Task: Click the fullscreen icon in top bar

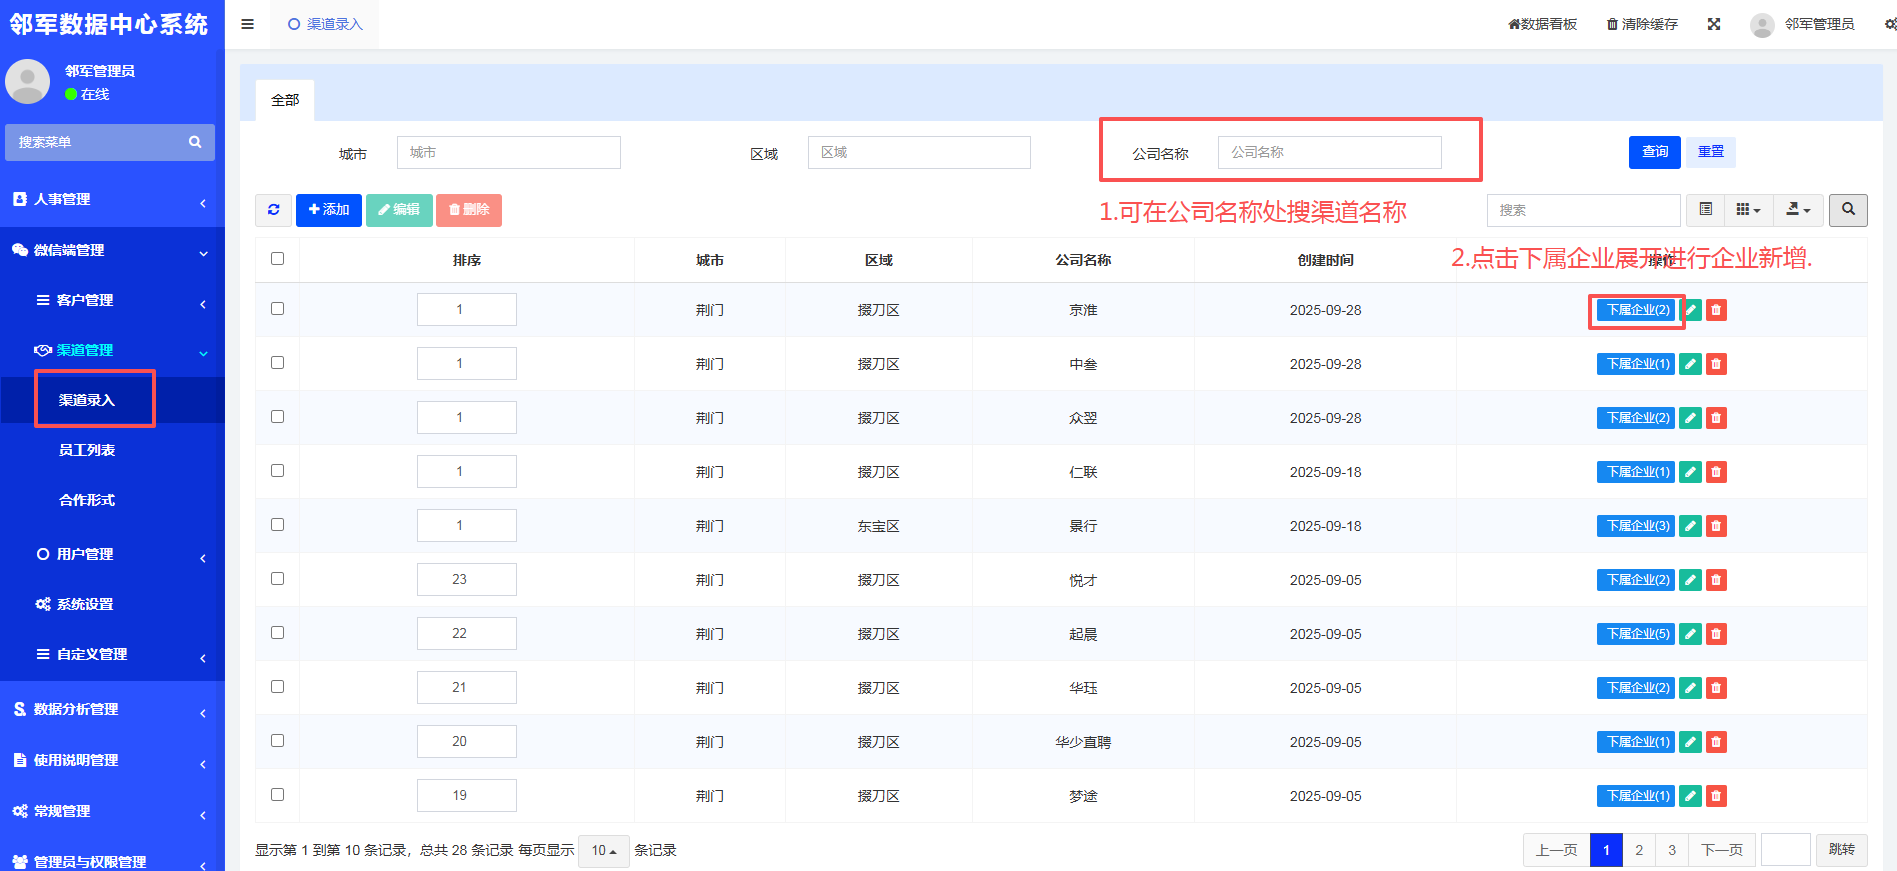Action: click(1713, 24)
